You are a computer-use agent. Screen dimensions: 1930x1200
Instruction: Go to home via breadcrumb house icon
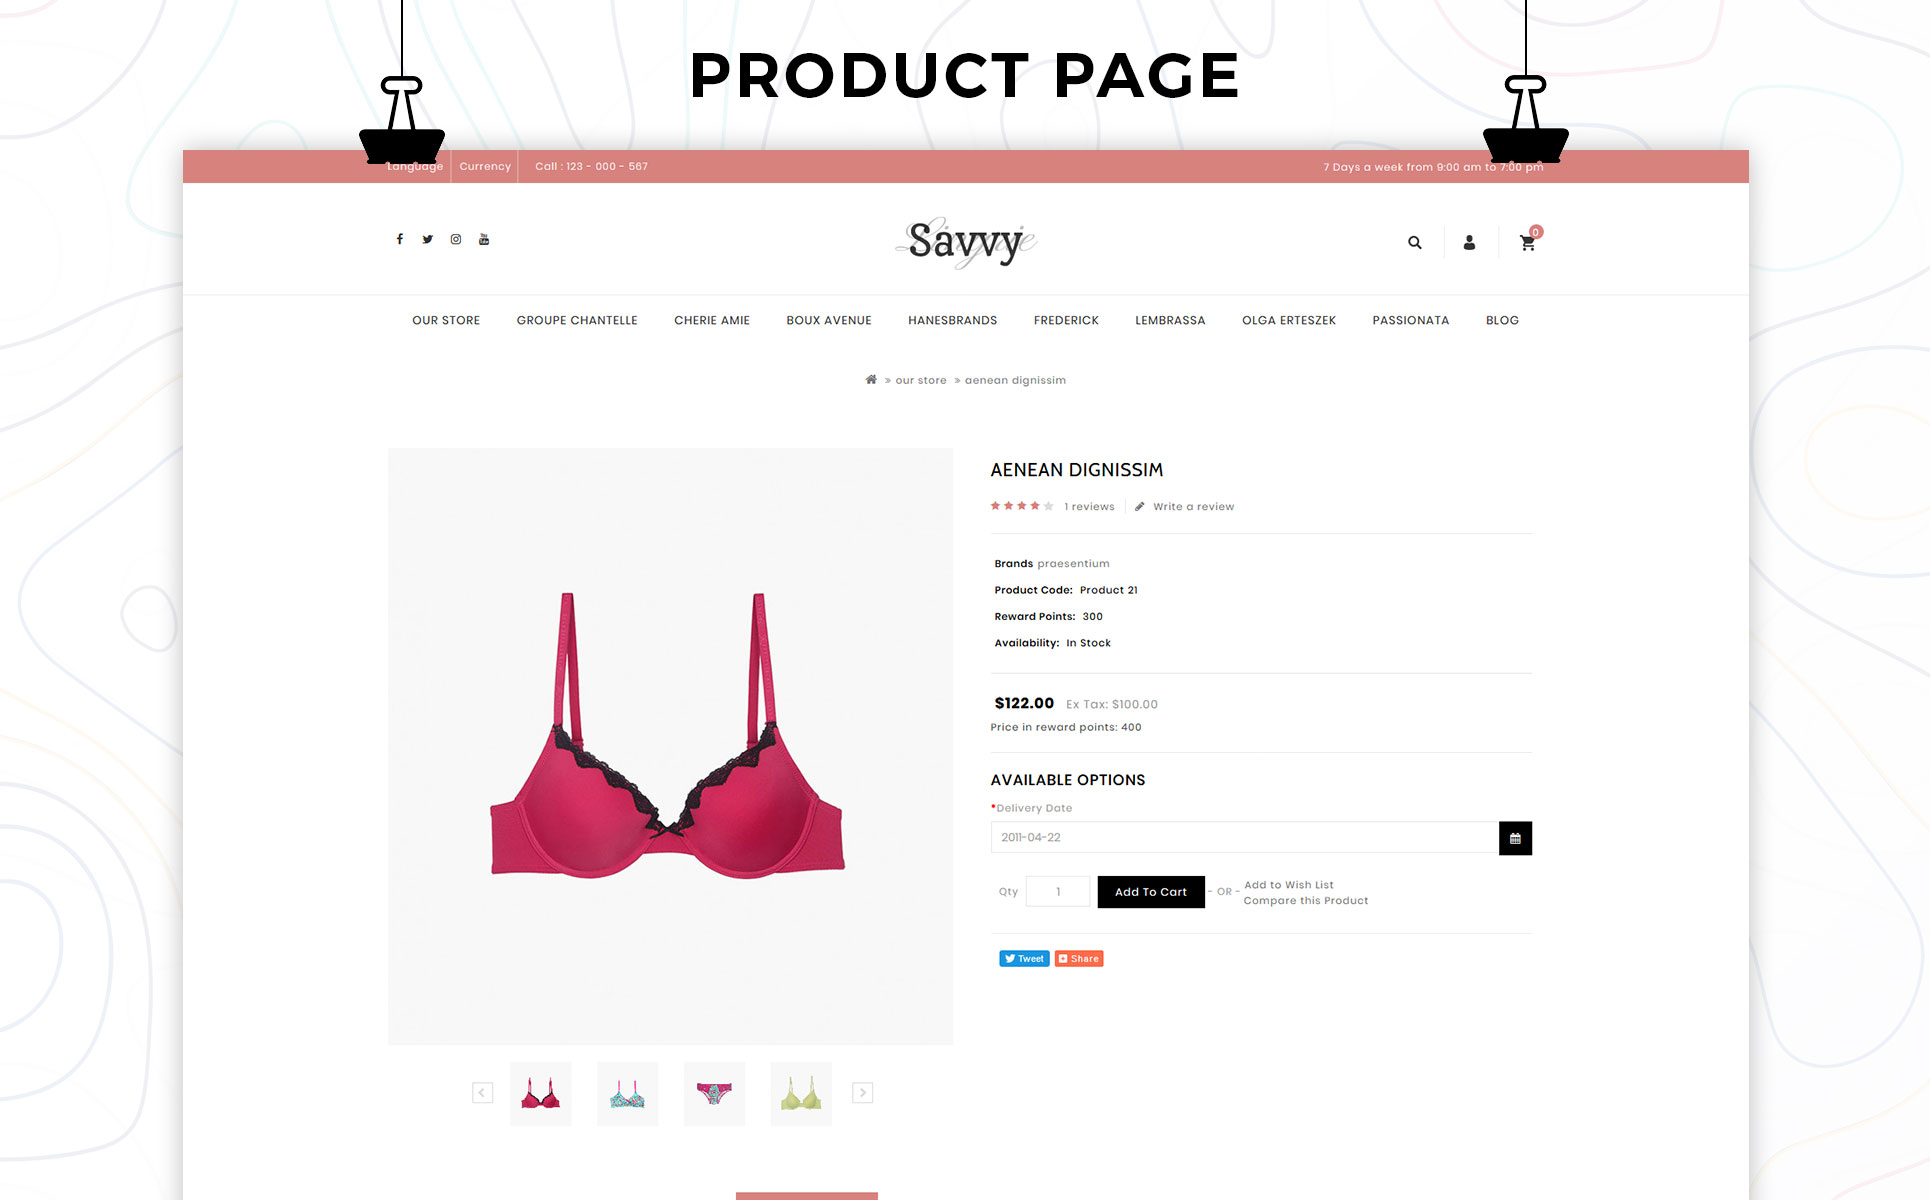[x=871, y=379]
